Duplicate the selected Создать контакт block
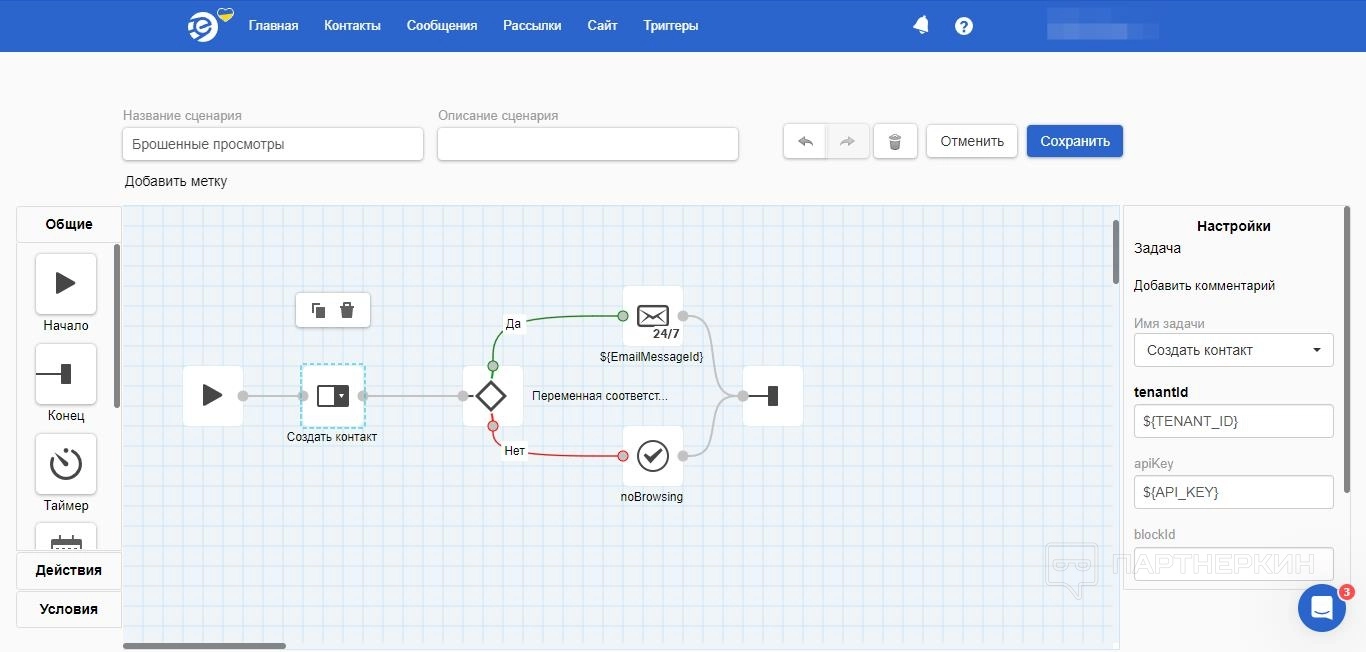Screen dimensions: 1366x652 pyautogui.click(x=319, y=310)
